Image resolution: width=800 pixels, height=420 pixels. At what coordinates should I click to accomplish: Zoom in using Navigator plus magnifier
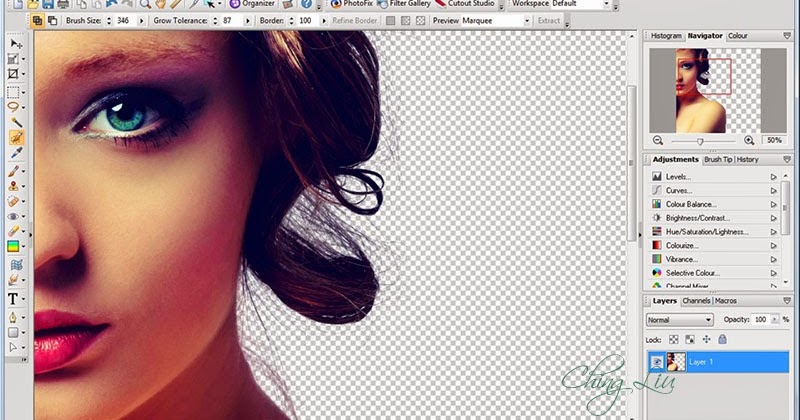[x=749, y=140]
